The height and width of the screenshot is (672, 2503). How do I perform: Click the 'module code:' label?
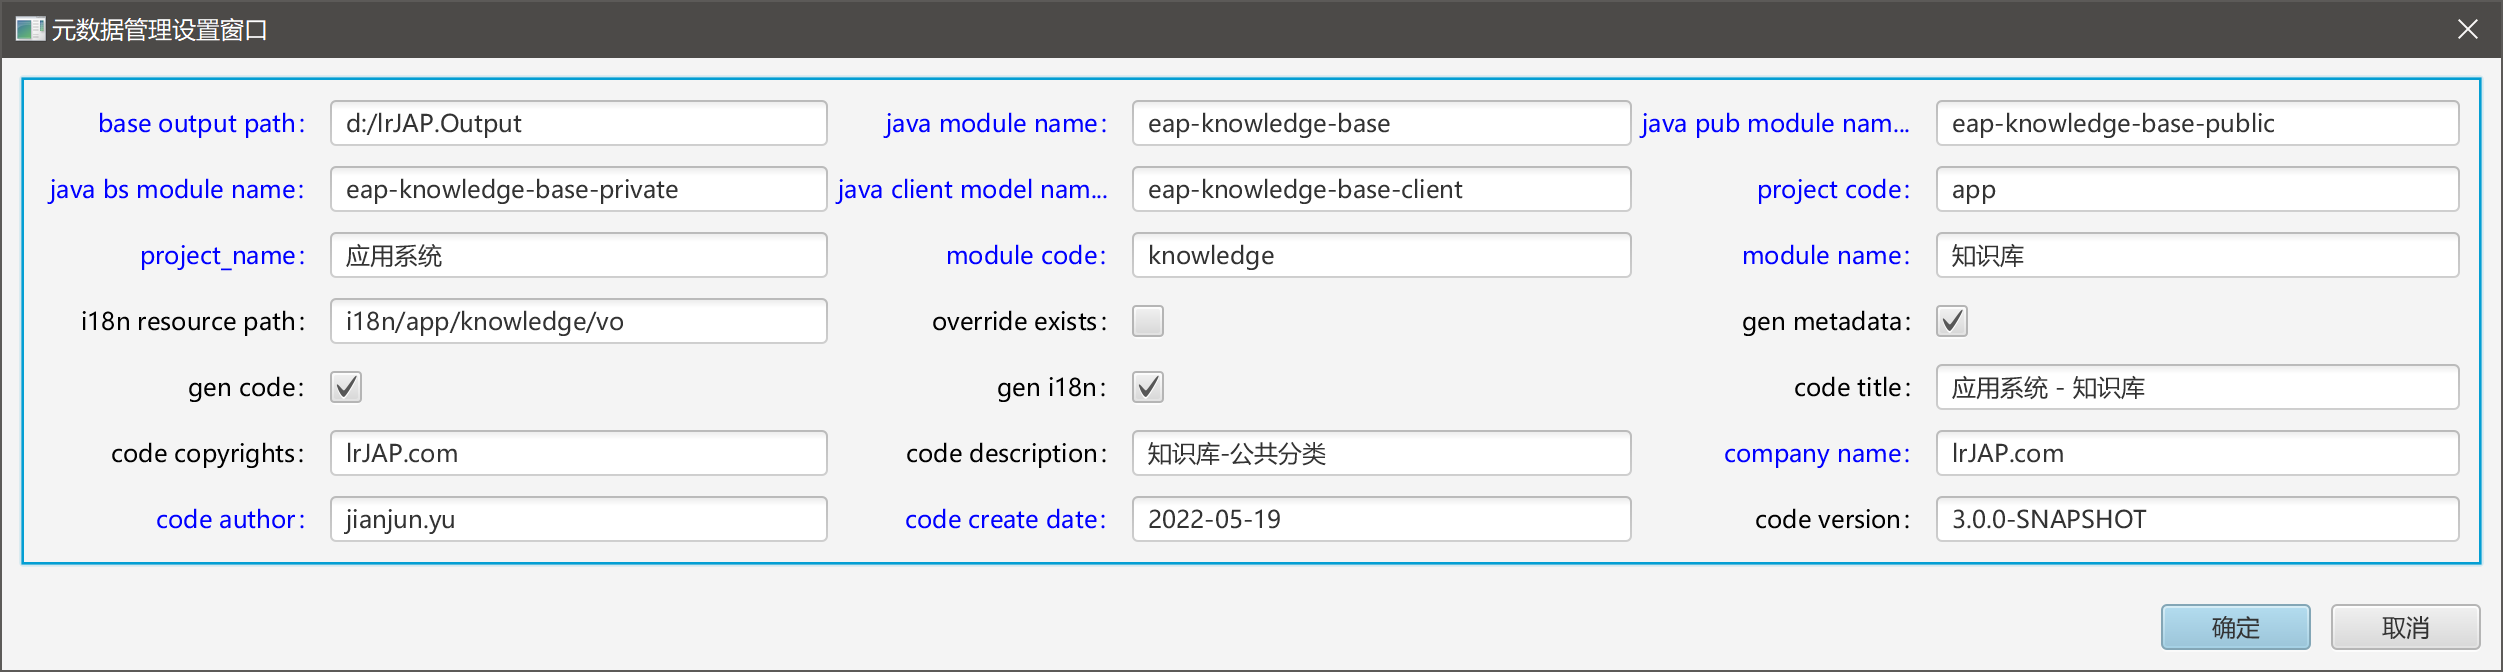1027,255
